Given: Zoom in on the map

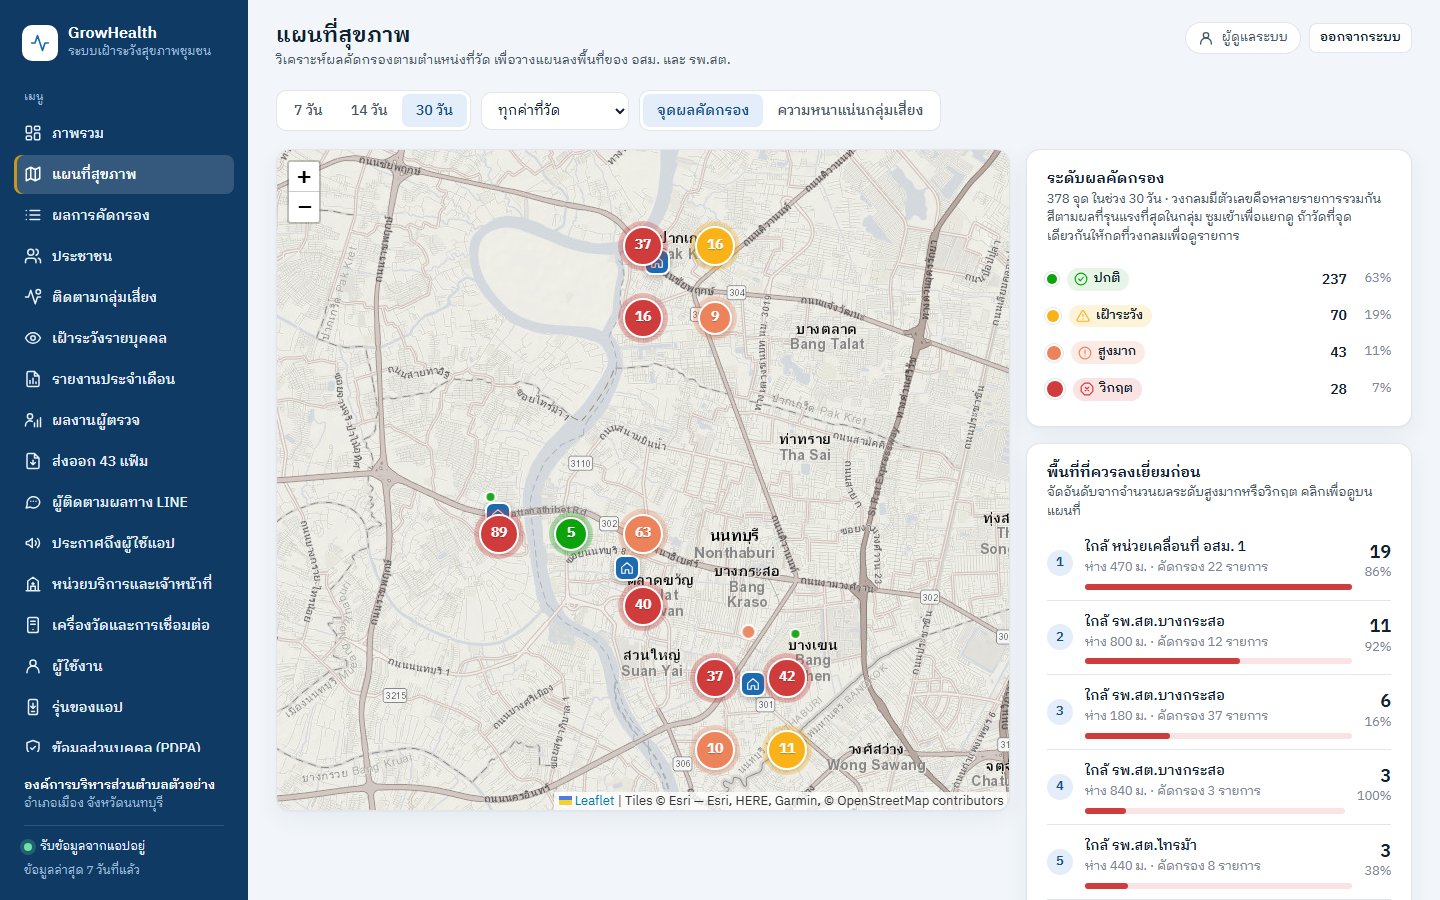Looking at the screenshot, I should (304, 177).
